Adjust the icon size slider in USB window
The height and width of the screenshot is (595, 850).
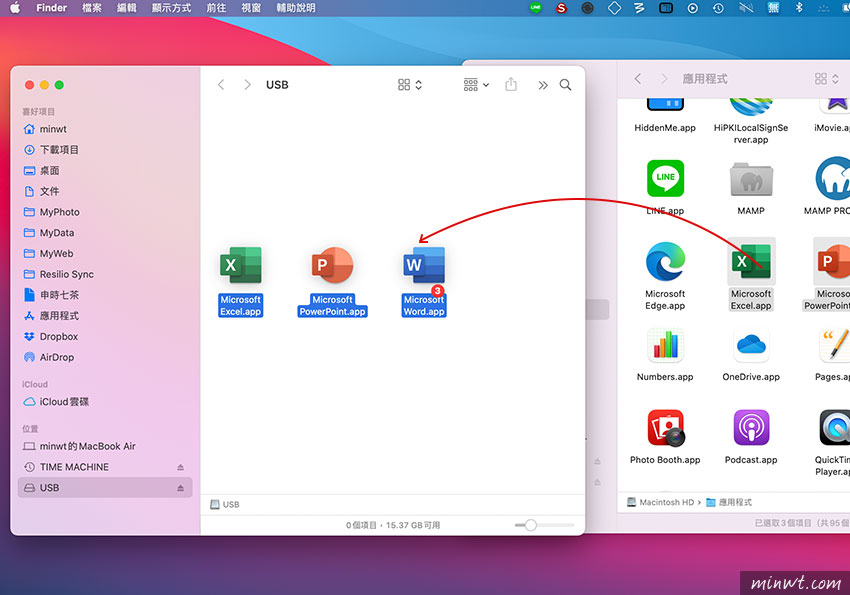[x=531, y=525]
